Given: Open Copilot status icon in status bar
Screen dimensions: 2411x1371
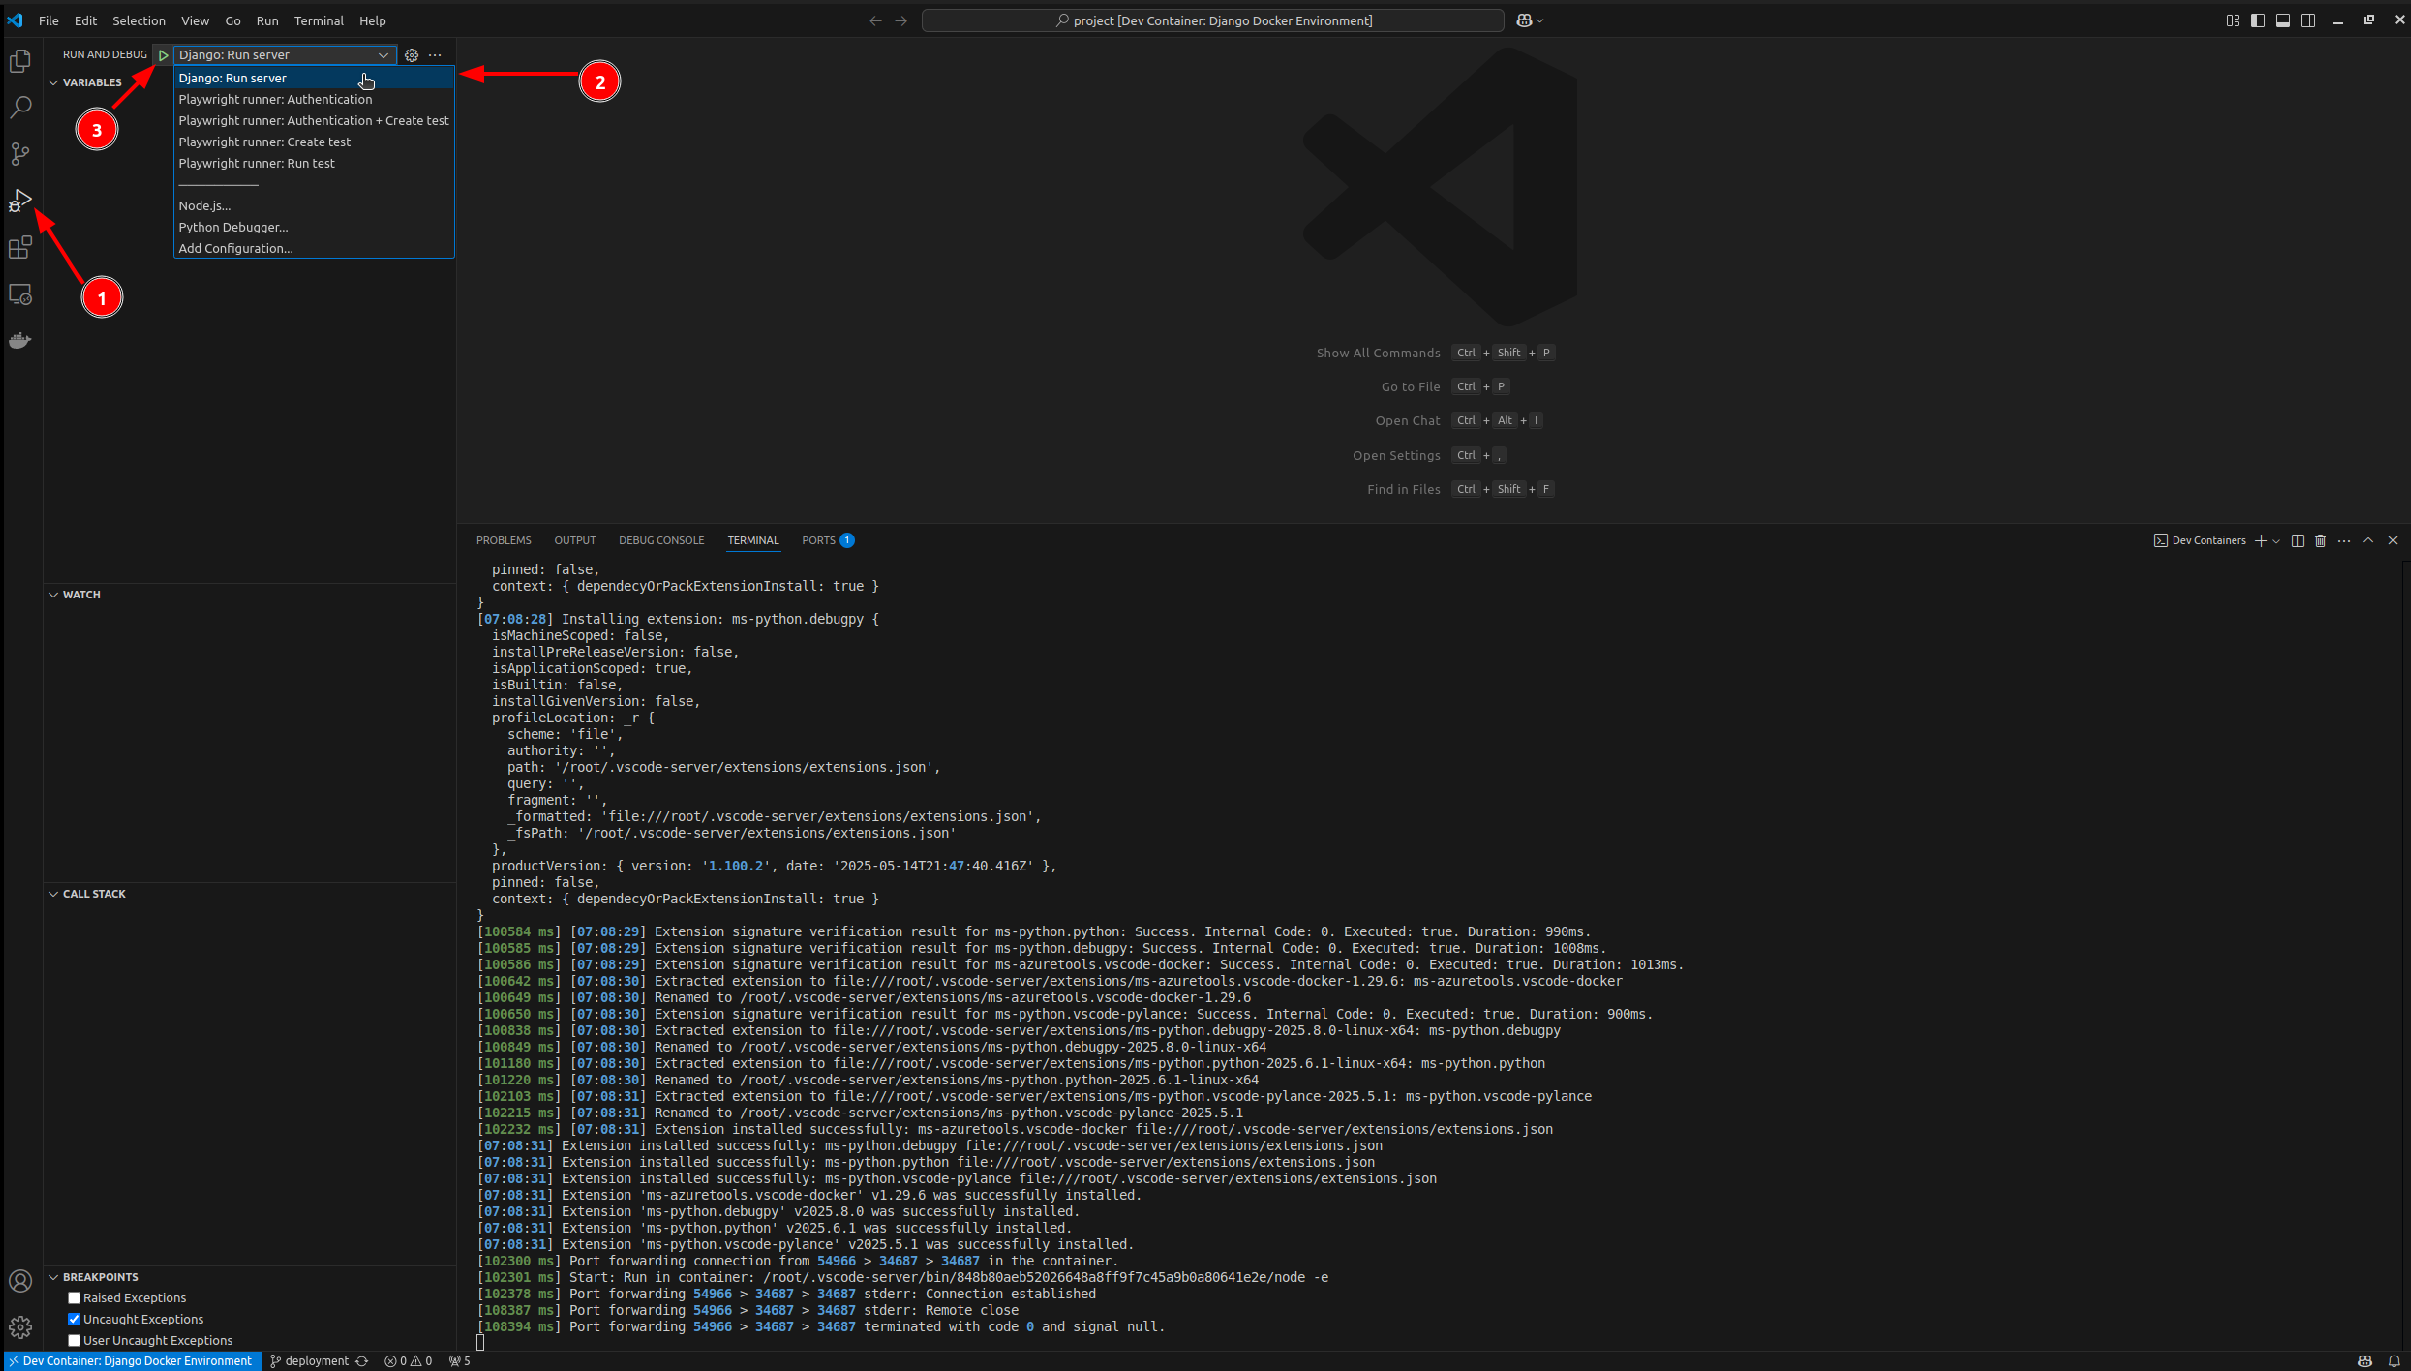Looking at the screenshot, I should tap(2365, 1361).
